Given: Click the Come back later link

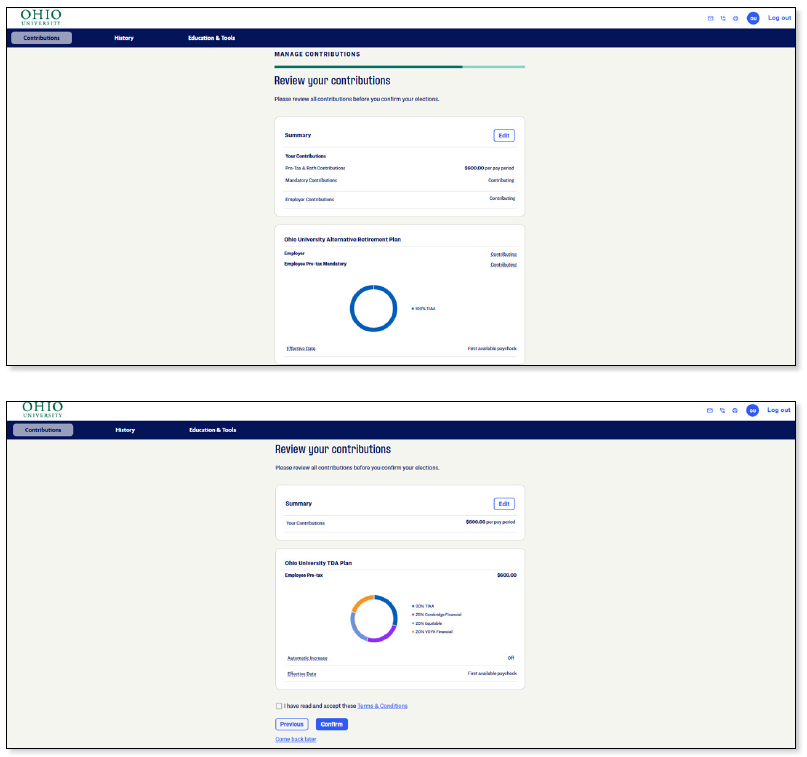Looking at the screenshot, I should [296, 739].
